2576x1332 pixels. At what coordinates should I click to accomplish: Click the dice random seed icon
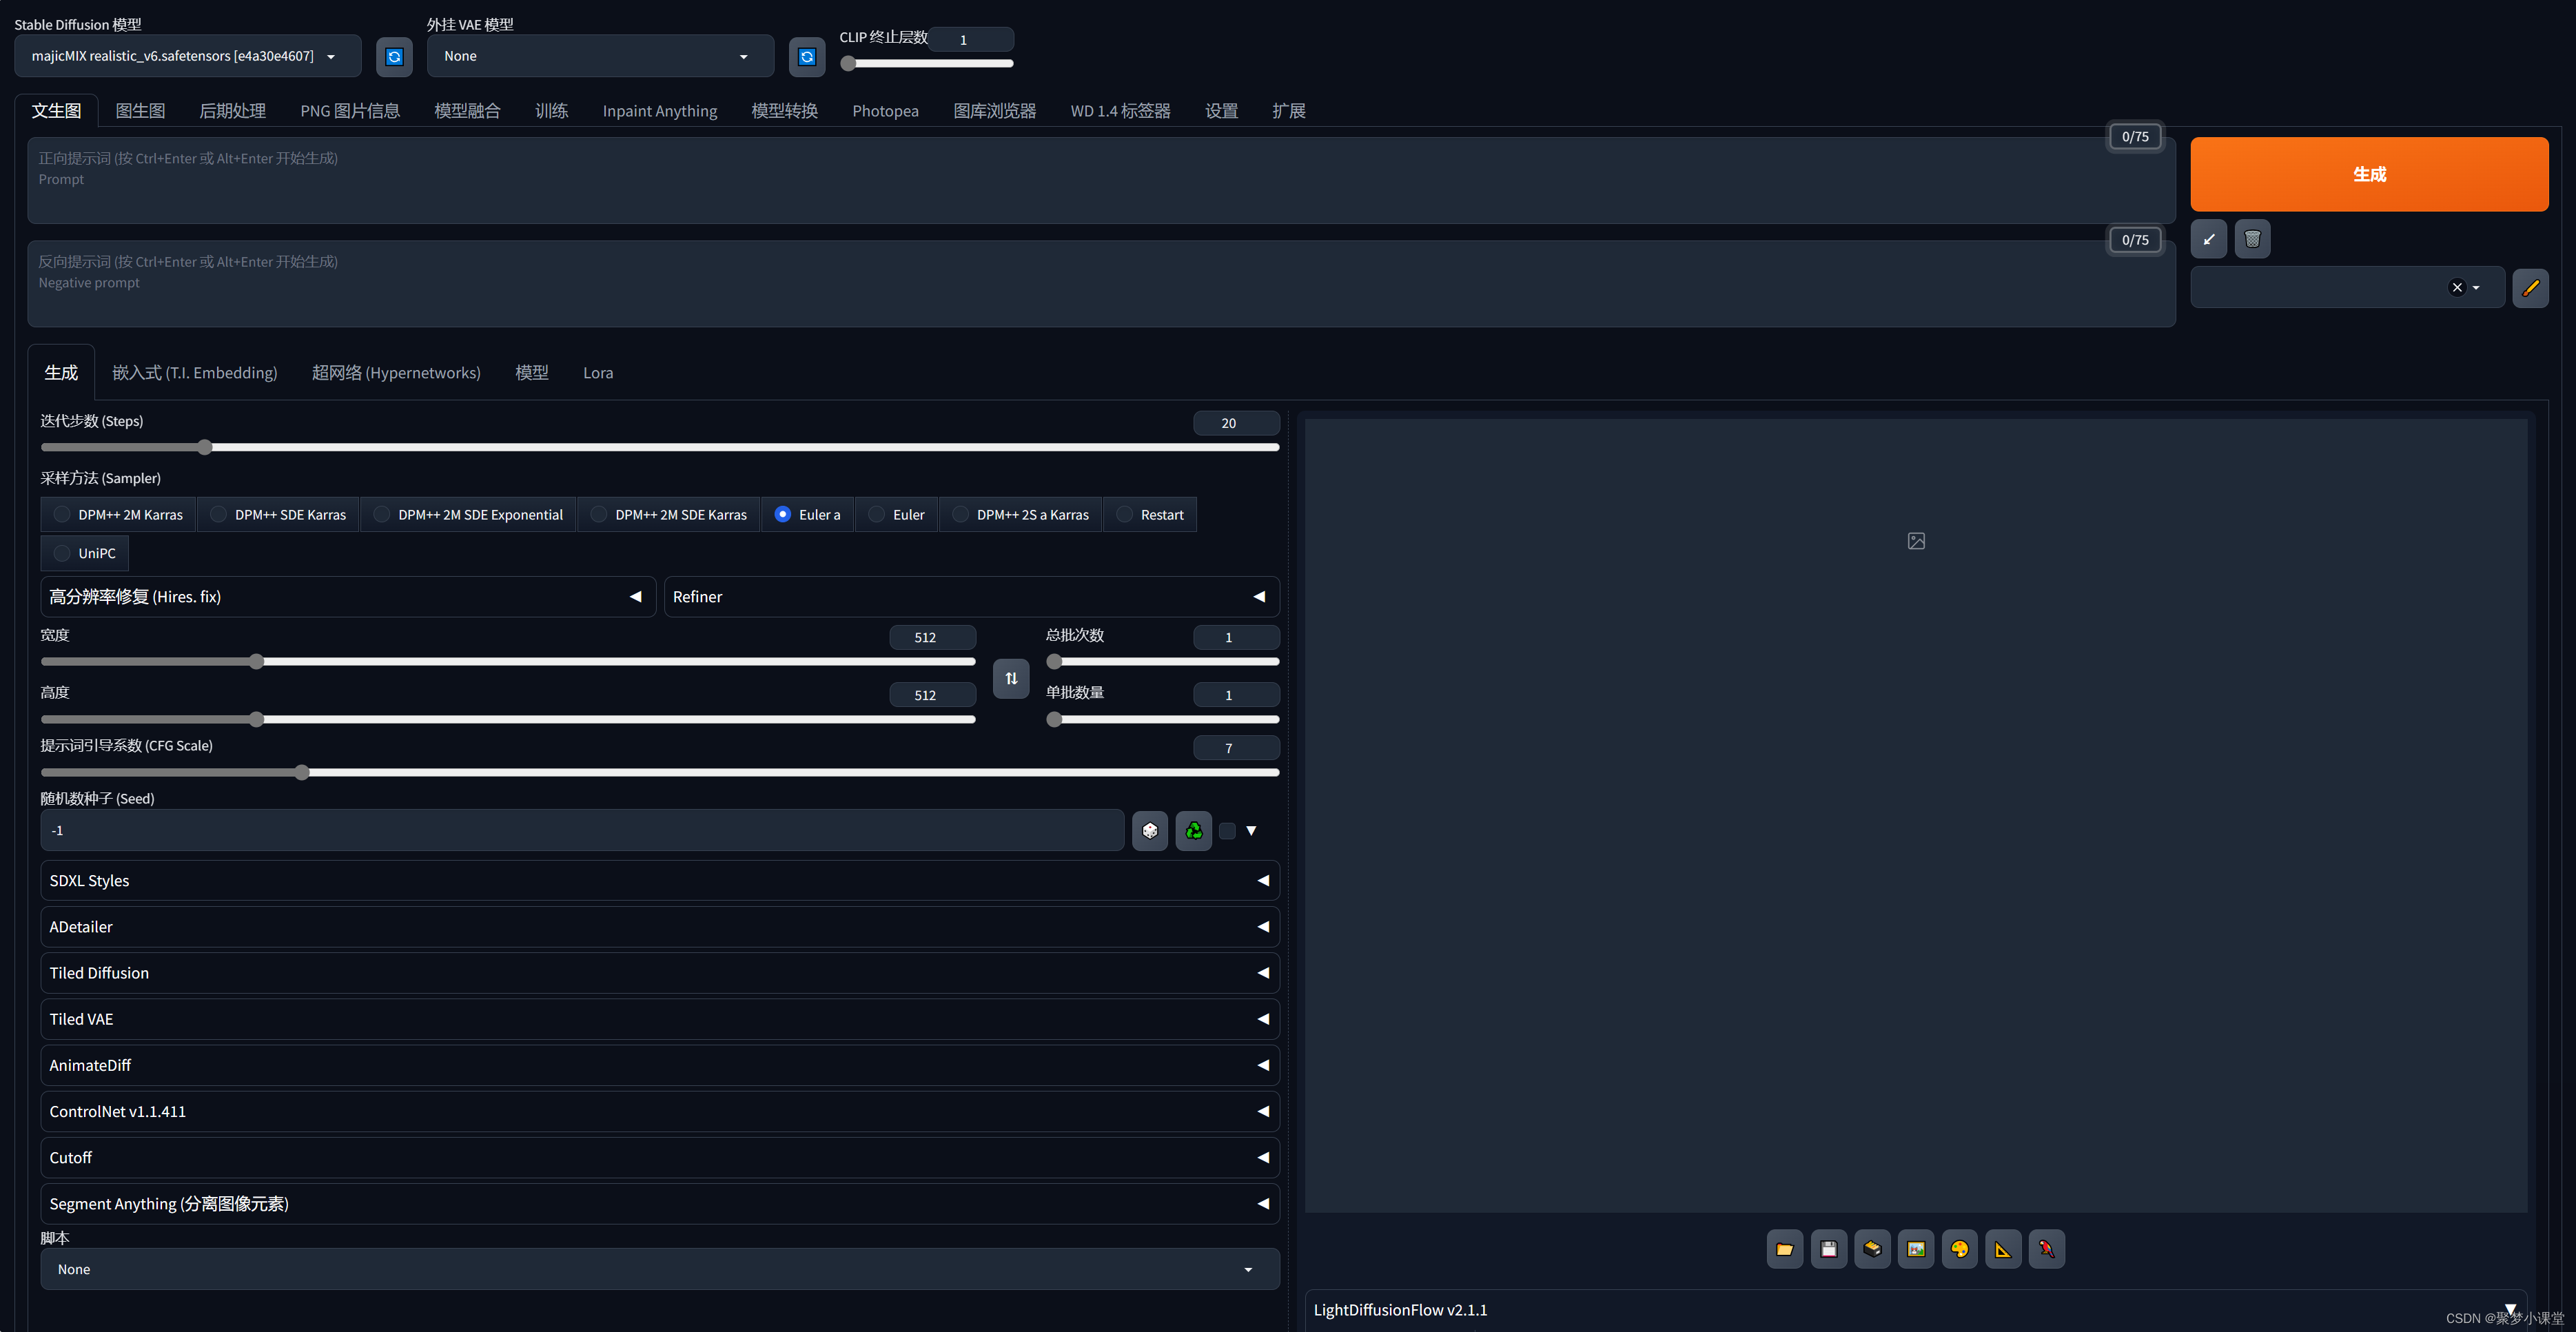(x=1150, y=831)
